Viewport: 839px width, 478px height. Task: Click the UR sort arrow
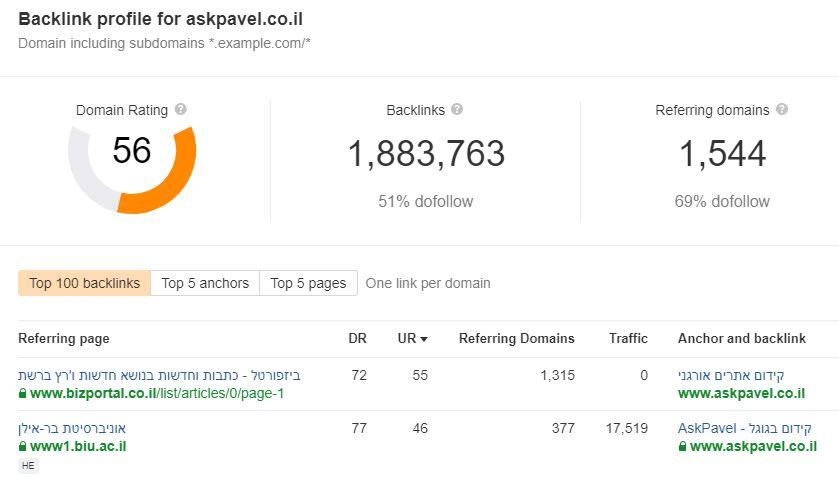424,339
